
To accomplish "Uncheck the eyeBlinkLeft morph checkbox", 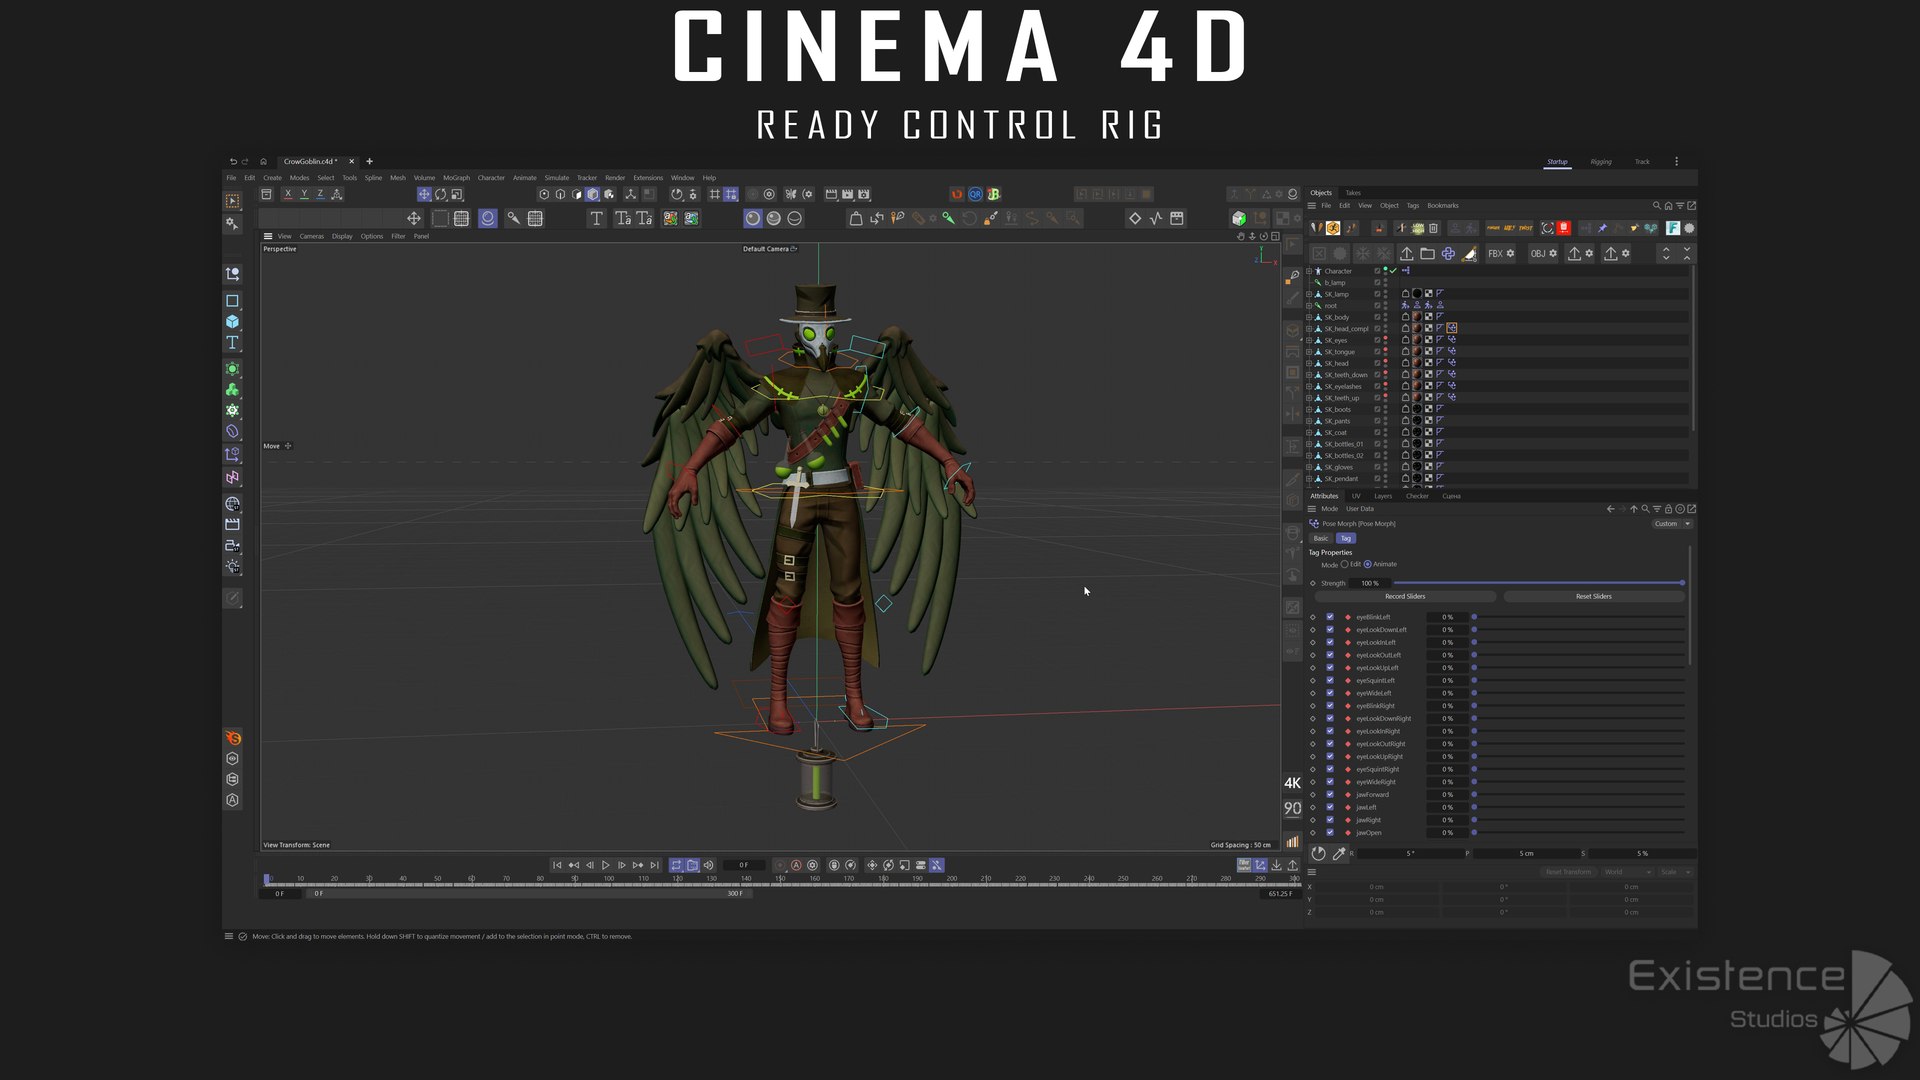I will pyautogui.click(x=1330, y=617).
